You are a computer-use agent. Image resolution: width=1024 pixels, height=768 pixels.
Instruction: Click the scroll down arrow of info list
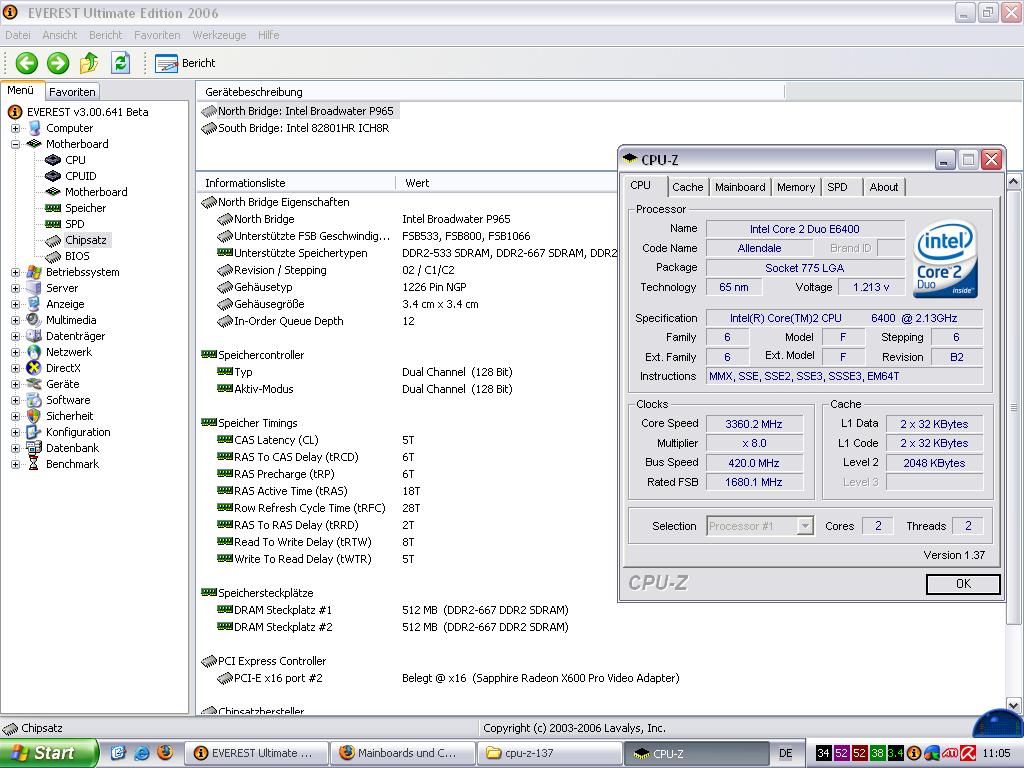coord(1014,705)
